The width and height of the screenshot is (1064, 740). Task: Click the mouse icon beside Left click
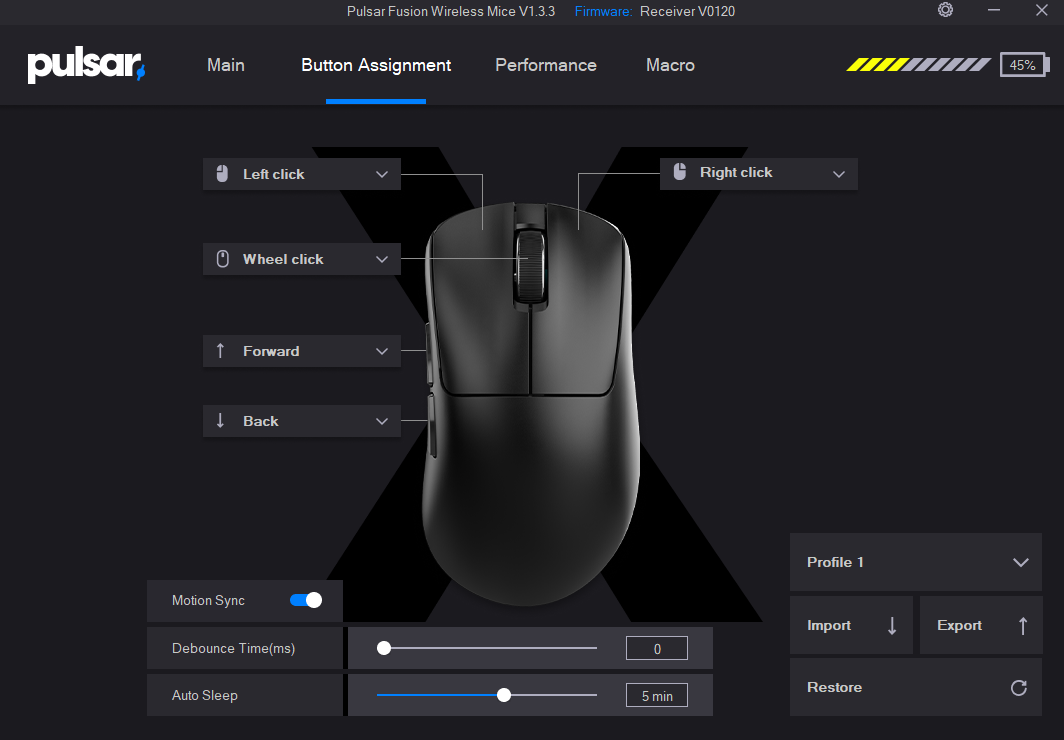pos(222,174)
